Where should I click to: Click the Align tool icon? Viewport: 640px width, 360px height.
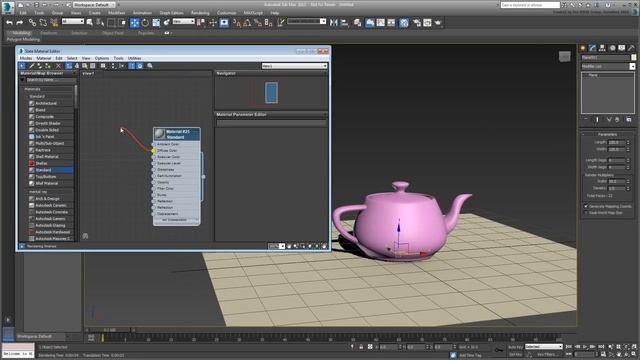click(x=344, y=23)
